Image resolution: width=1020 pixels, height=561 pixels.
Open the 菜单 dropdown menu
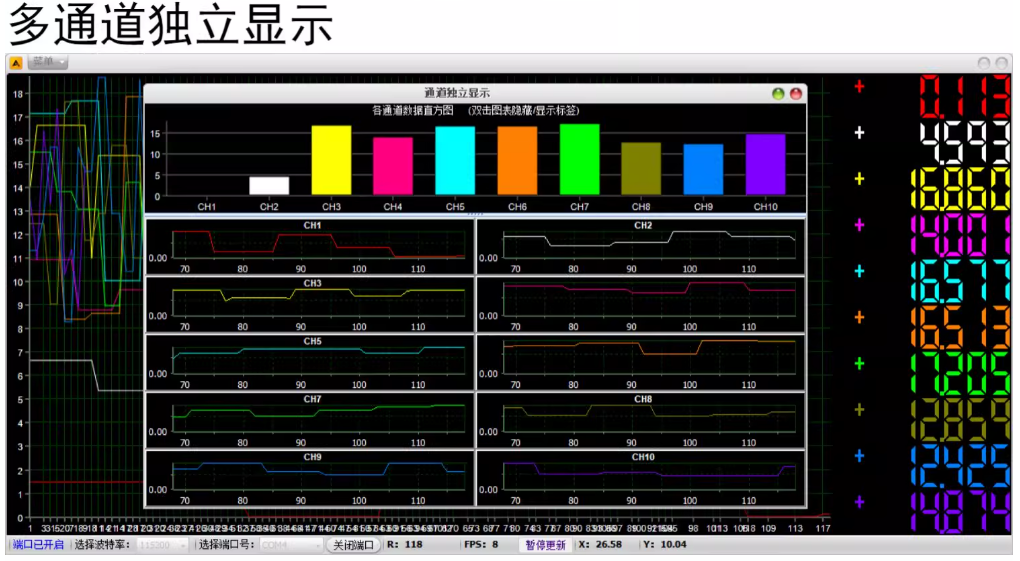(x=48, y=63)
